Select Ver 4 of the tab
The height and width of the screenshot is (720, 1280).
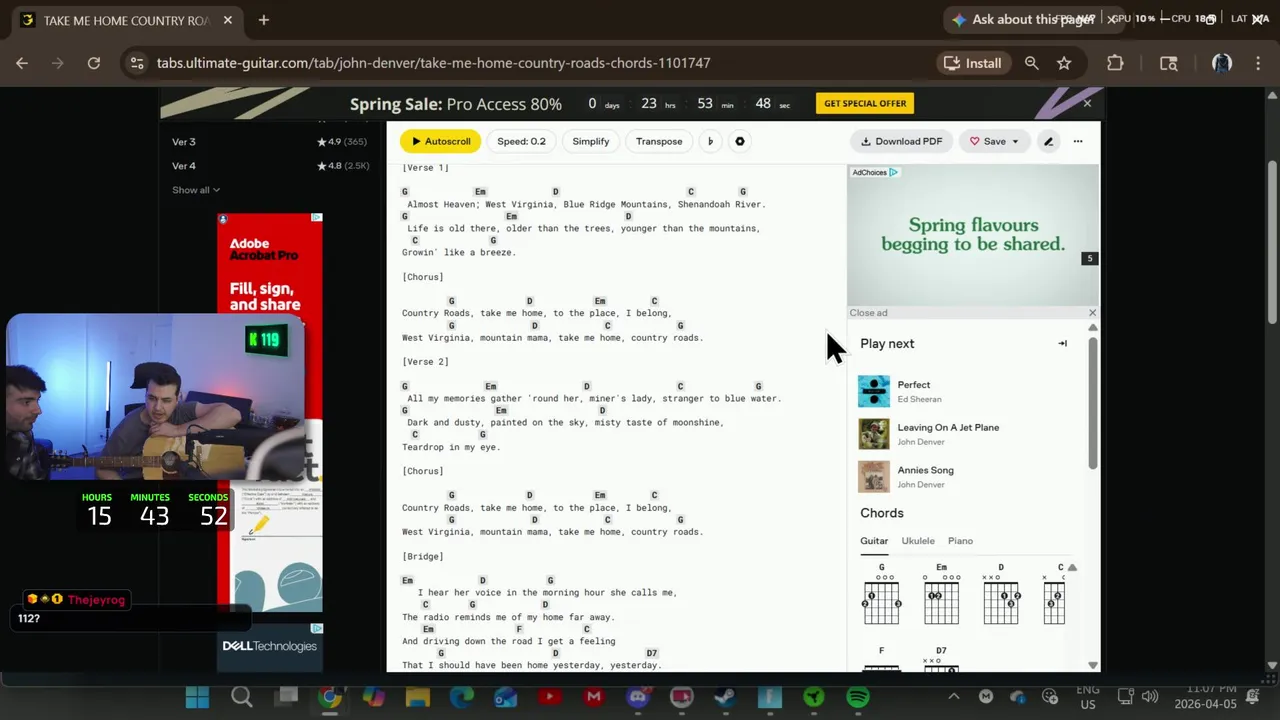184,166
